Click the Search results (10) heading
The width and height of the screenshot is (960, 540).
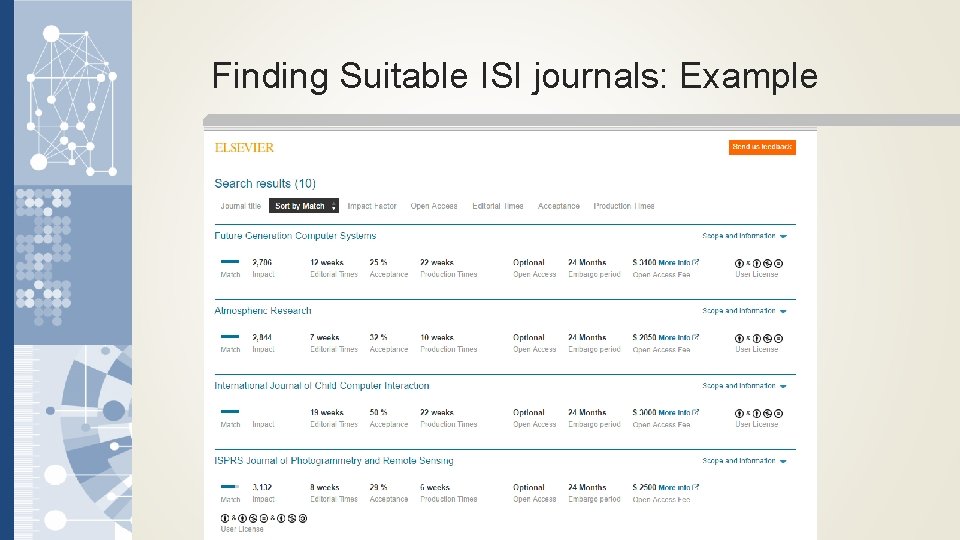pyautogui.click(x=265, y=184)
